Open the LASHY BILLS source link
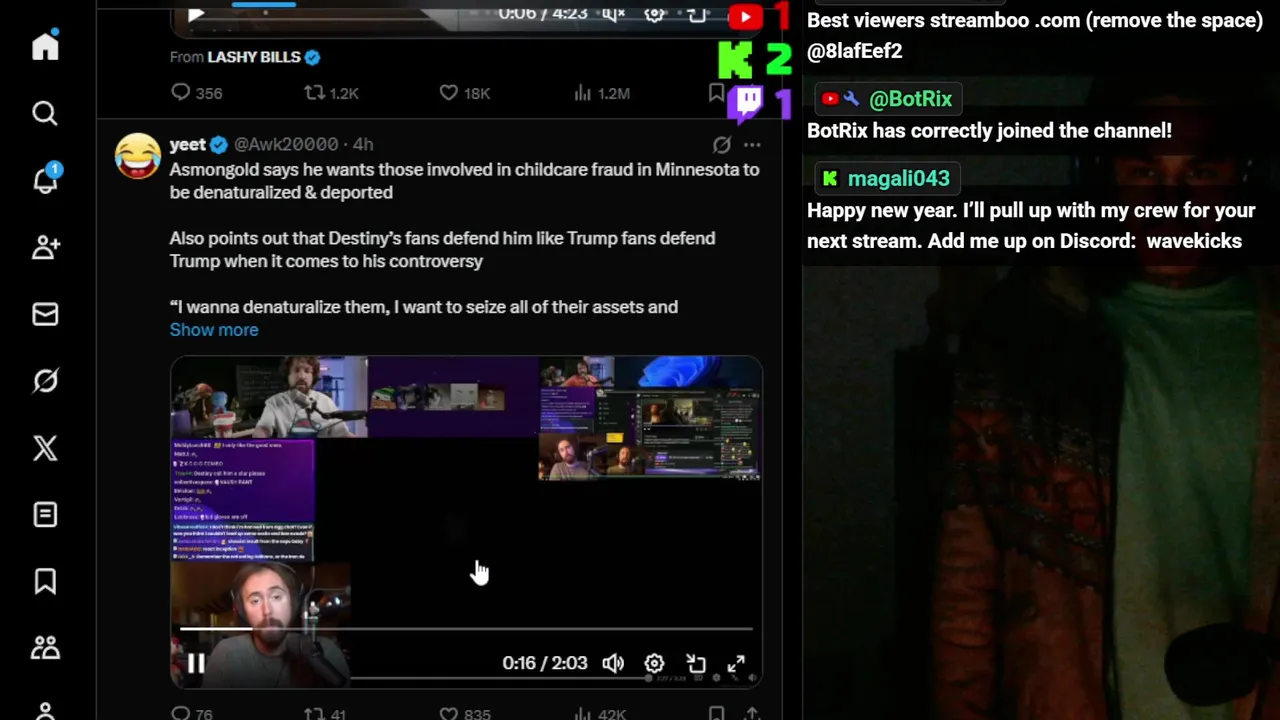The image size is (1280, 720). point(254,57)
